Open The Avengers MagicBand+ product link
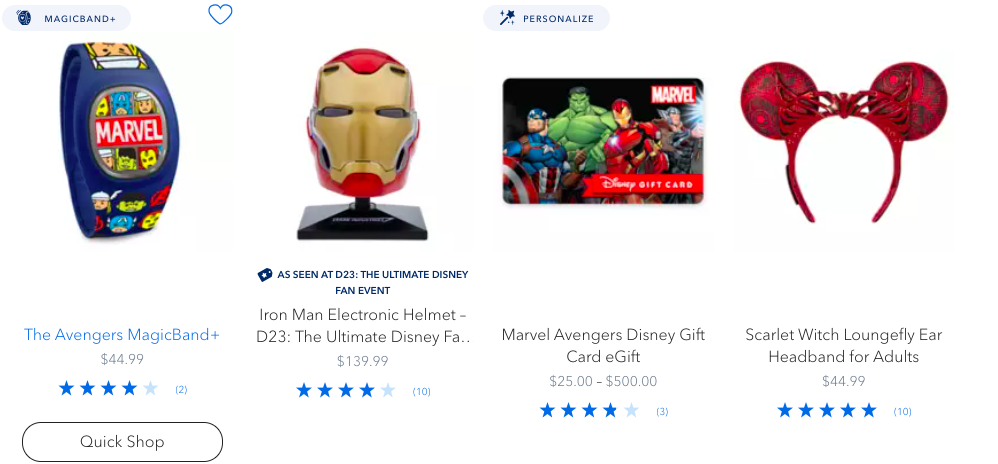This screenshot has height=464, width=998. click(x=122, y=335)
